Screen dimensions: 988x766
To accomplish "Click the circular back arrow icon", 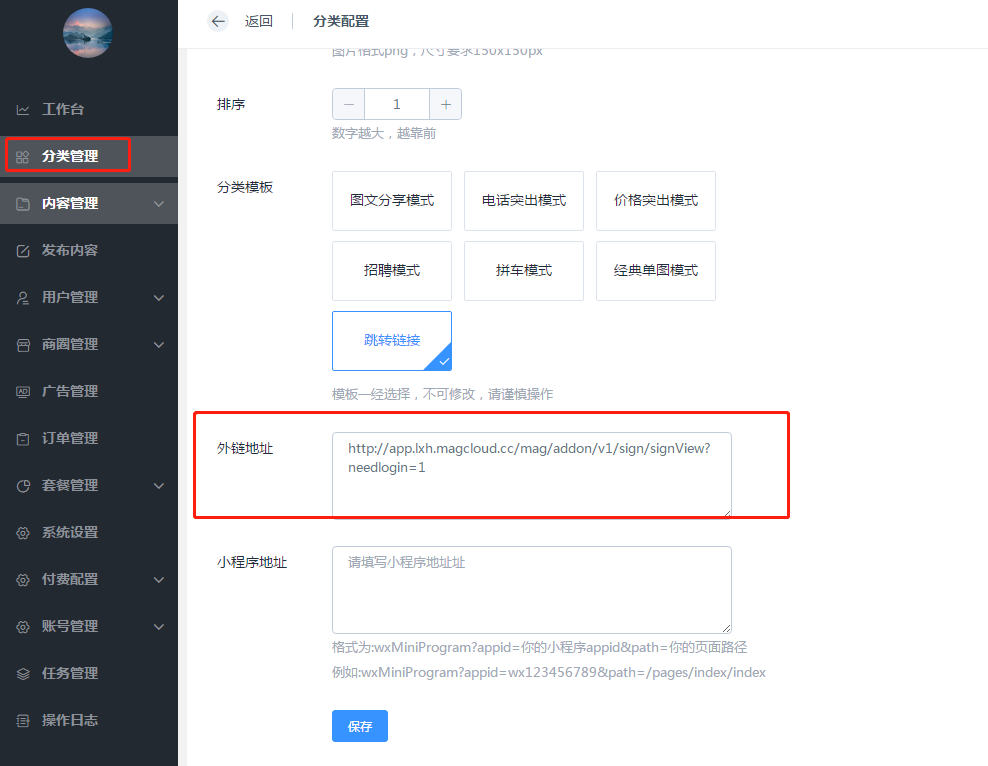I will tap(217, 21).
